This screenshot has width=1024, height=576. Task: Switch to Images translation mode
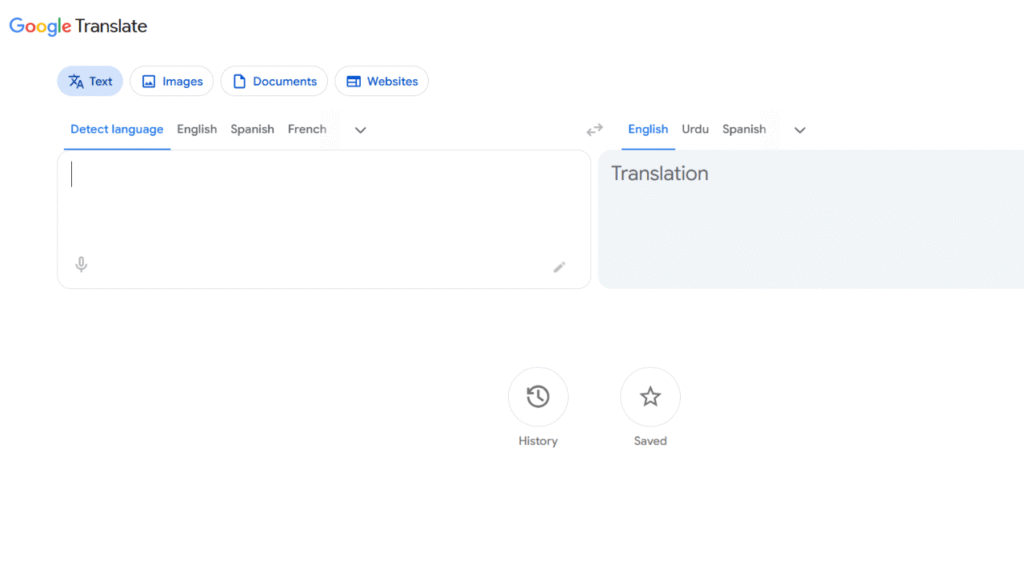click(172, 81)
